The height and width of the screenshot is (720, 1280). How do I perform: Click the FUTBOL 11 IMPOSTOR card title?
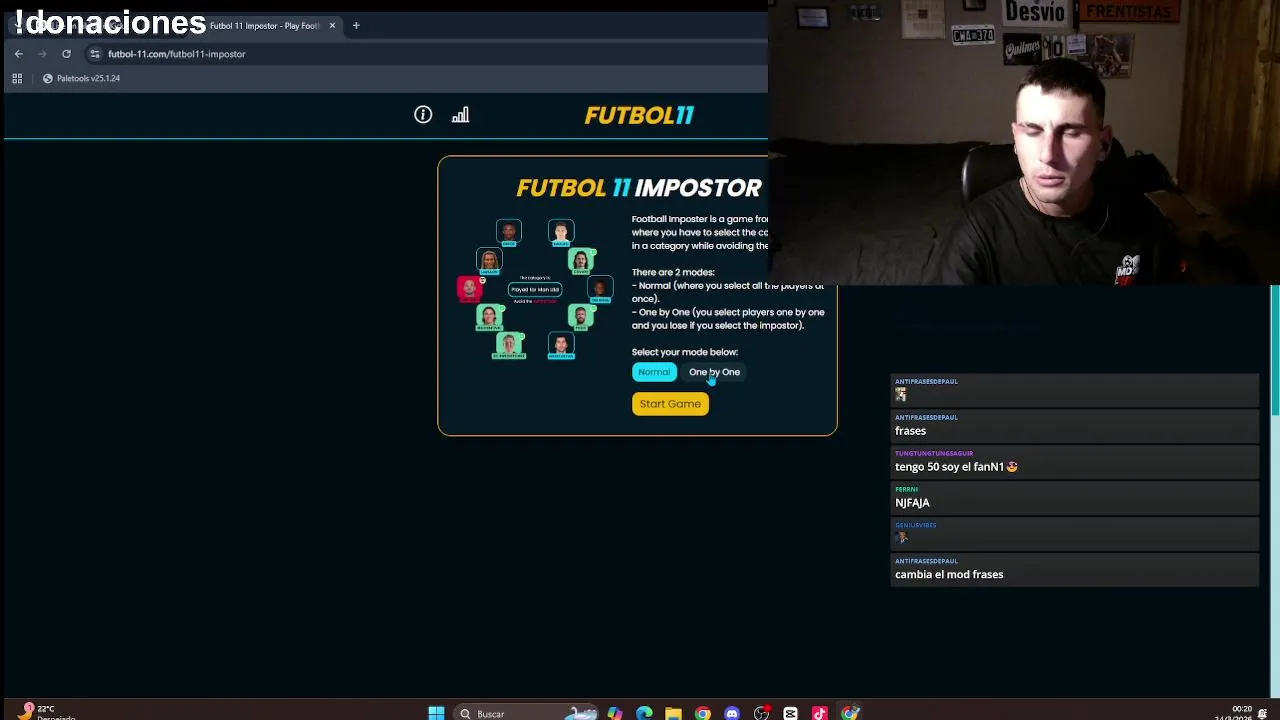[639, 188]
